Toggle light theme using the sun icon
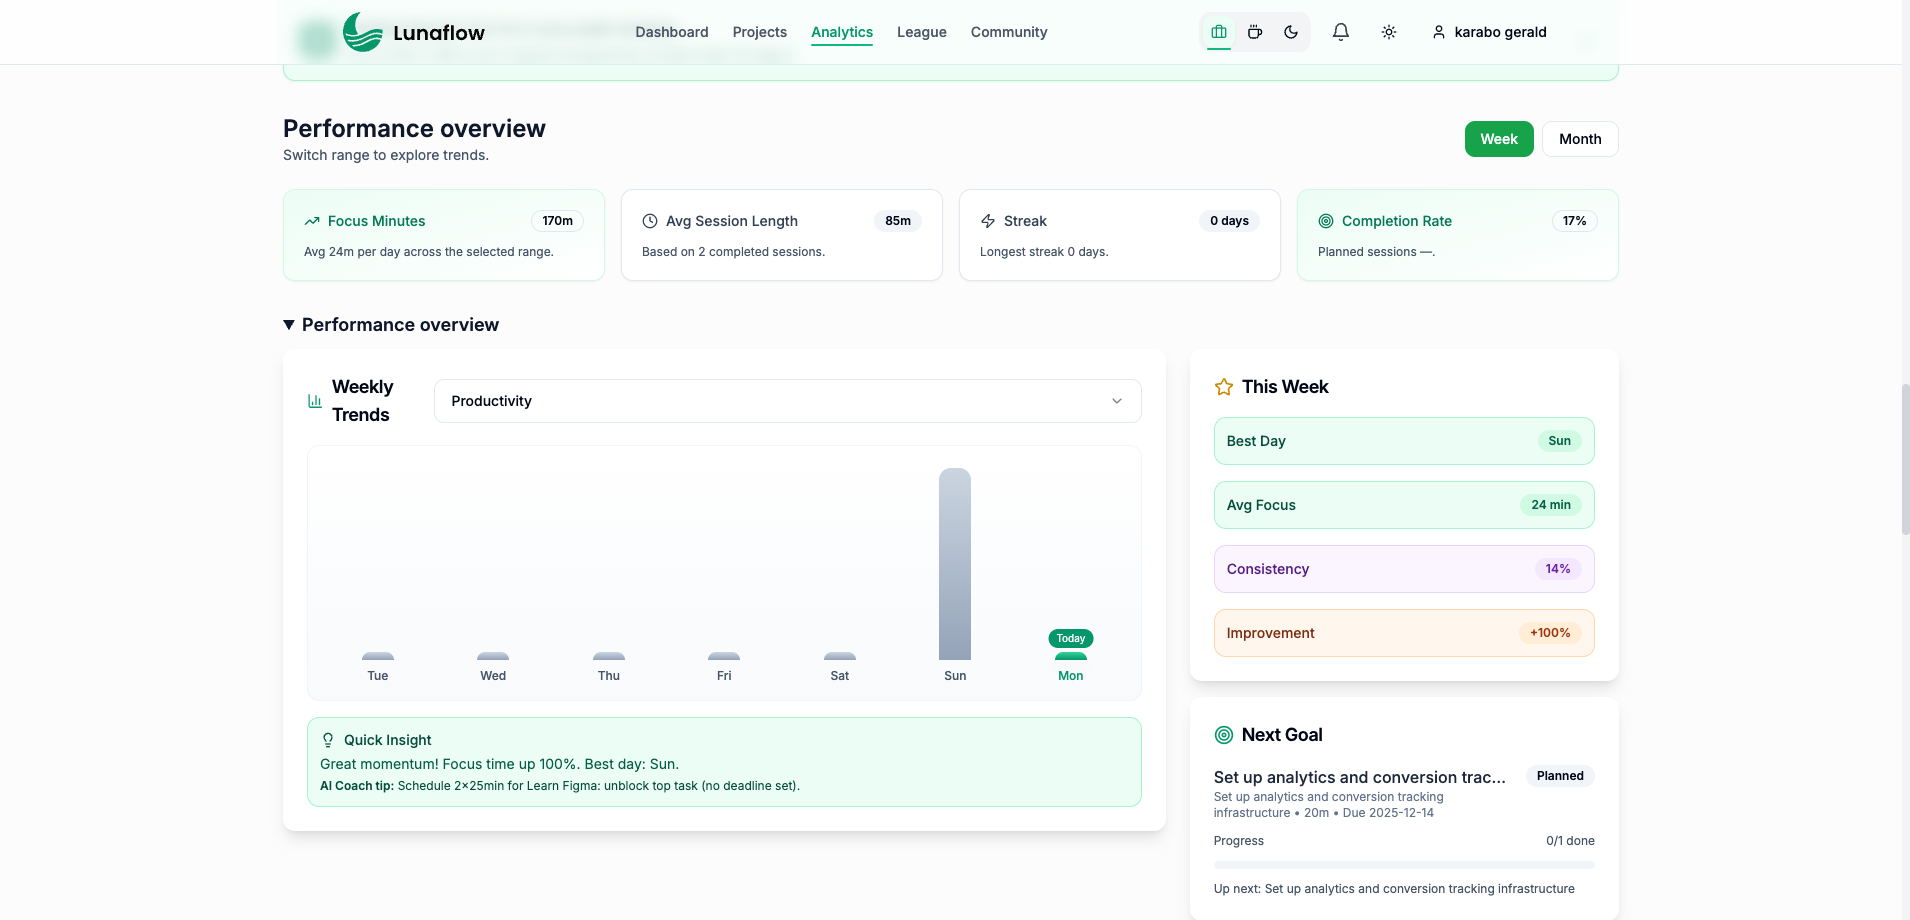 1389,31
